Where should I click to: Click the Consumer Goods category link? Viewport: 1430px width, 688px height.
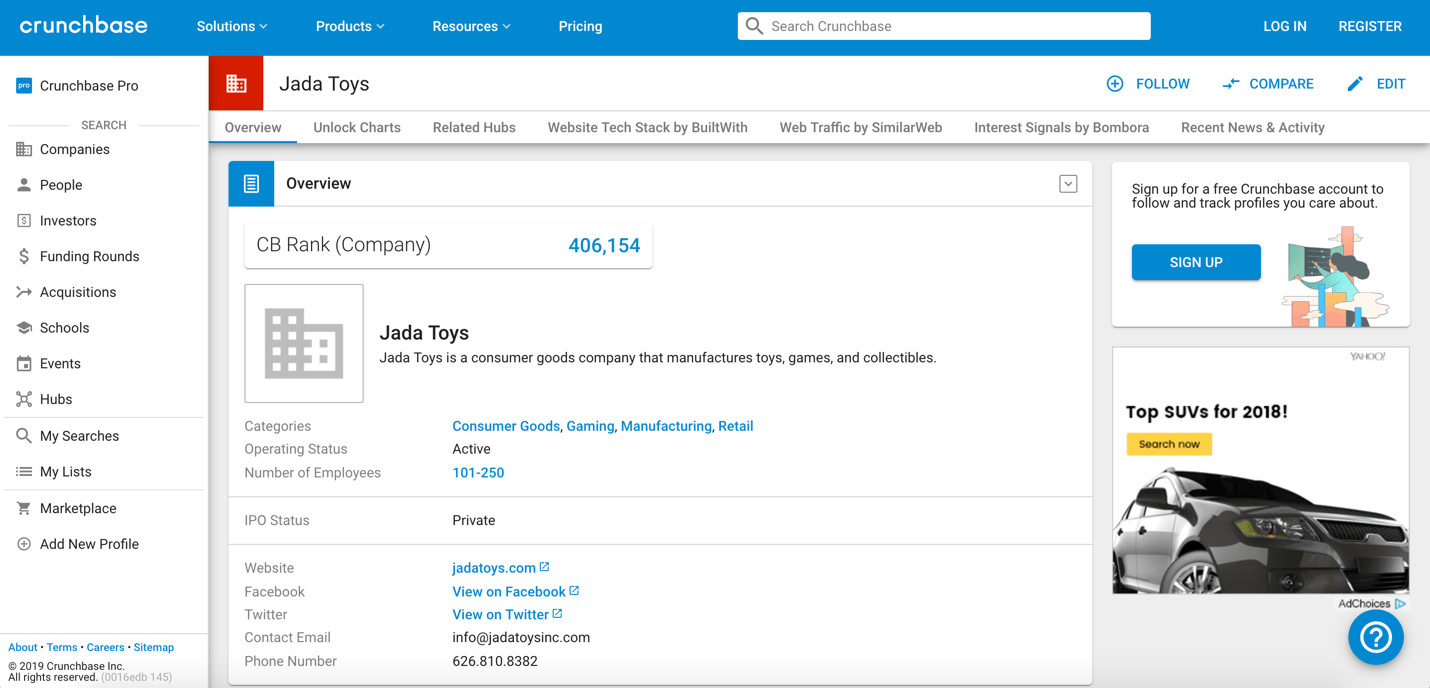[x=506, y=426]
